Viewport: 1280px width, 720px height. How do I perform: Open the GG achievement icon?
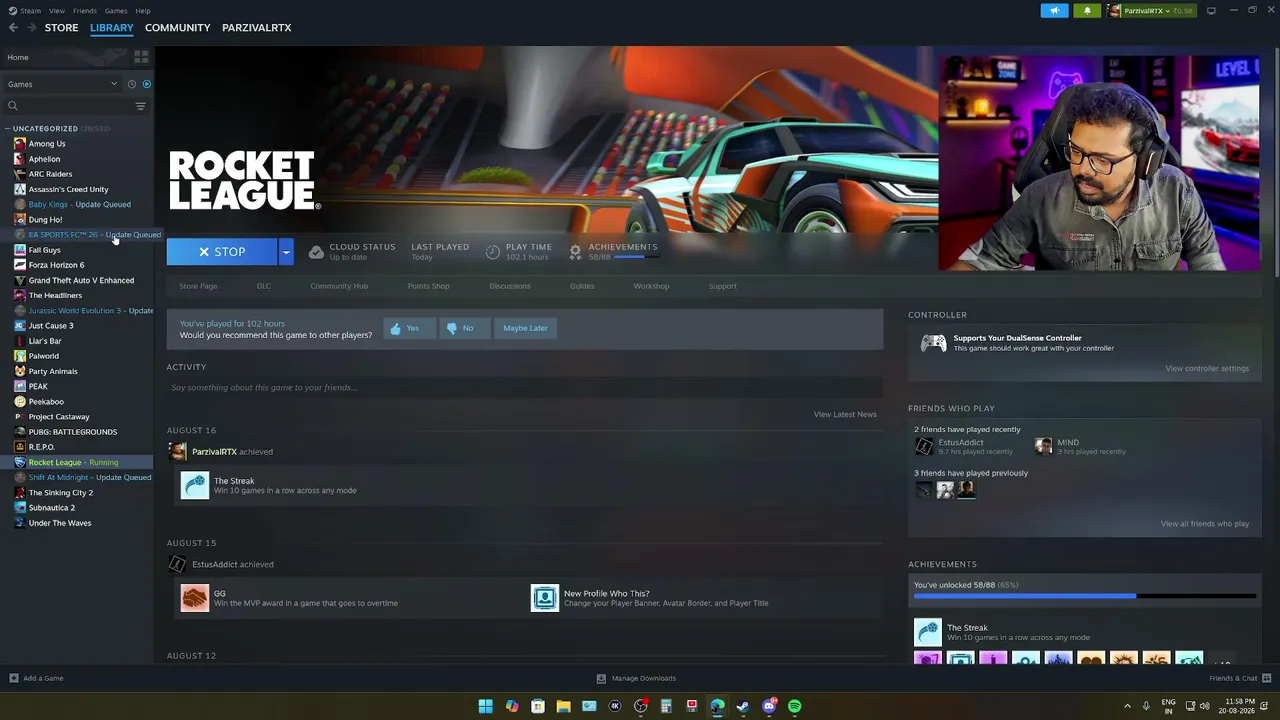[195, 598]
